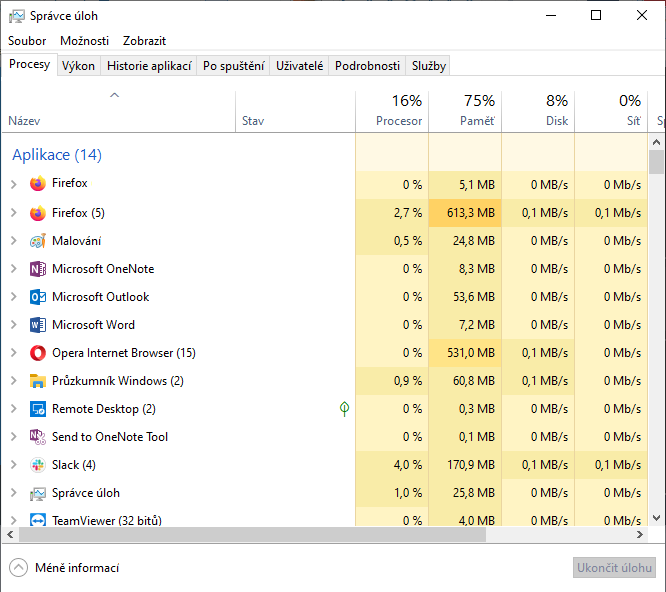Click the green leaf suspended status icon
666x592 pixels.
click(344, 409)
